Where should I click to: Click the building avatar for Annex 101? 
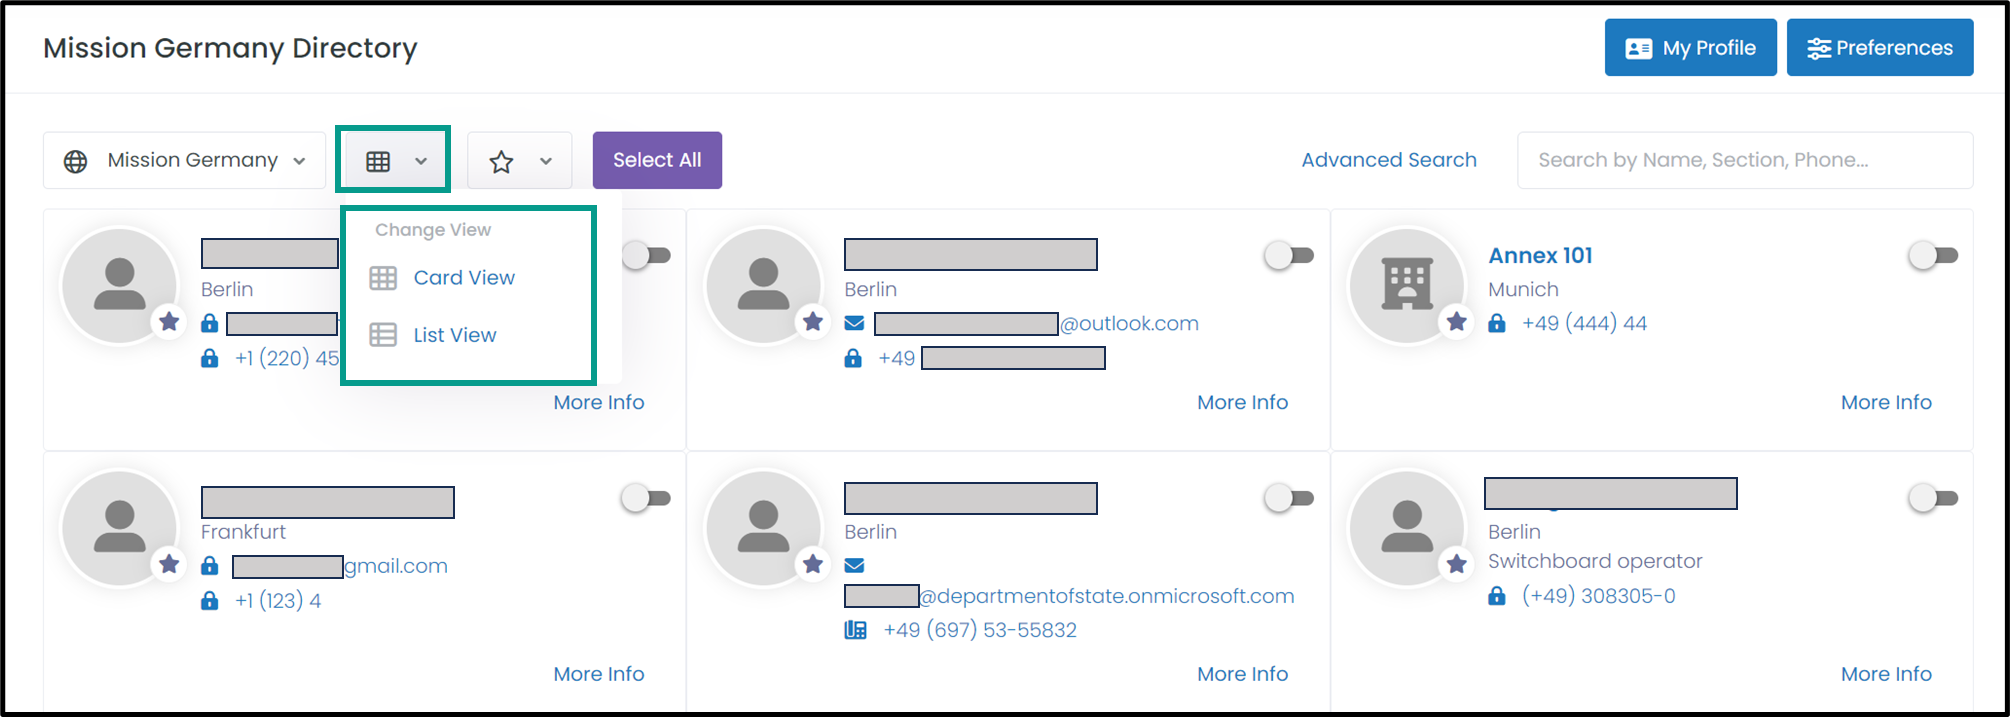pyautogui.click(x=1407, y=285)
